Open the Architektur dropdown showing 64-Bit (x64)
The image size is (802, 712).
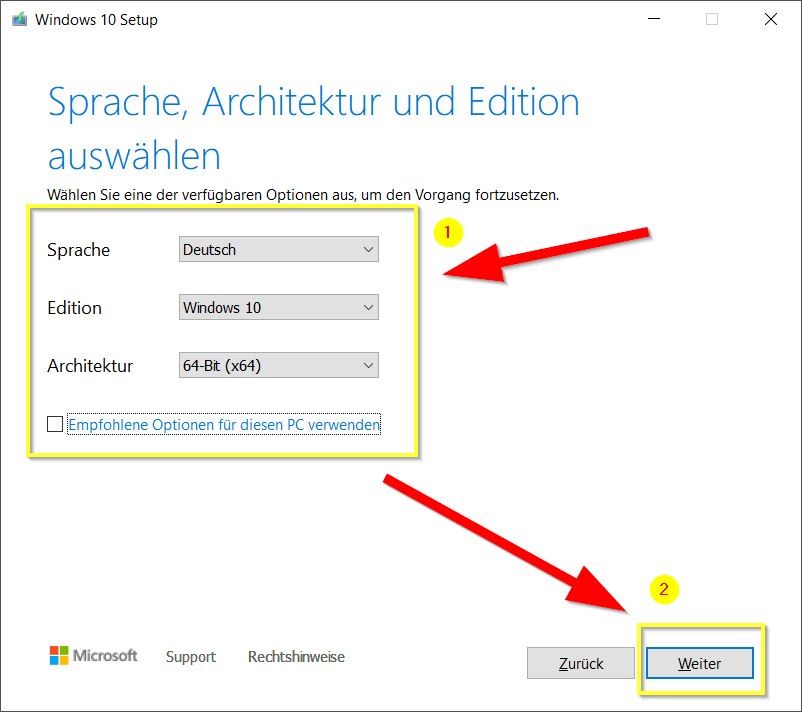pyautogui.click(x=278, y=366)
